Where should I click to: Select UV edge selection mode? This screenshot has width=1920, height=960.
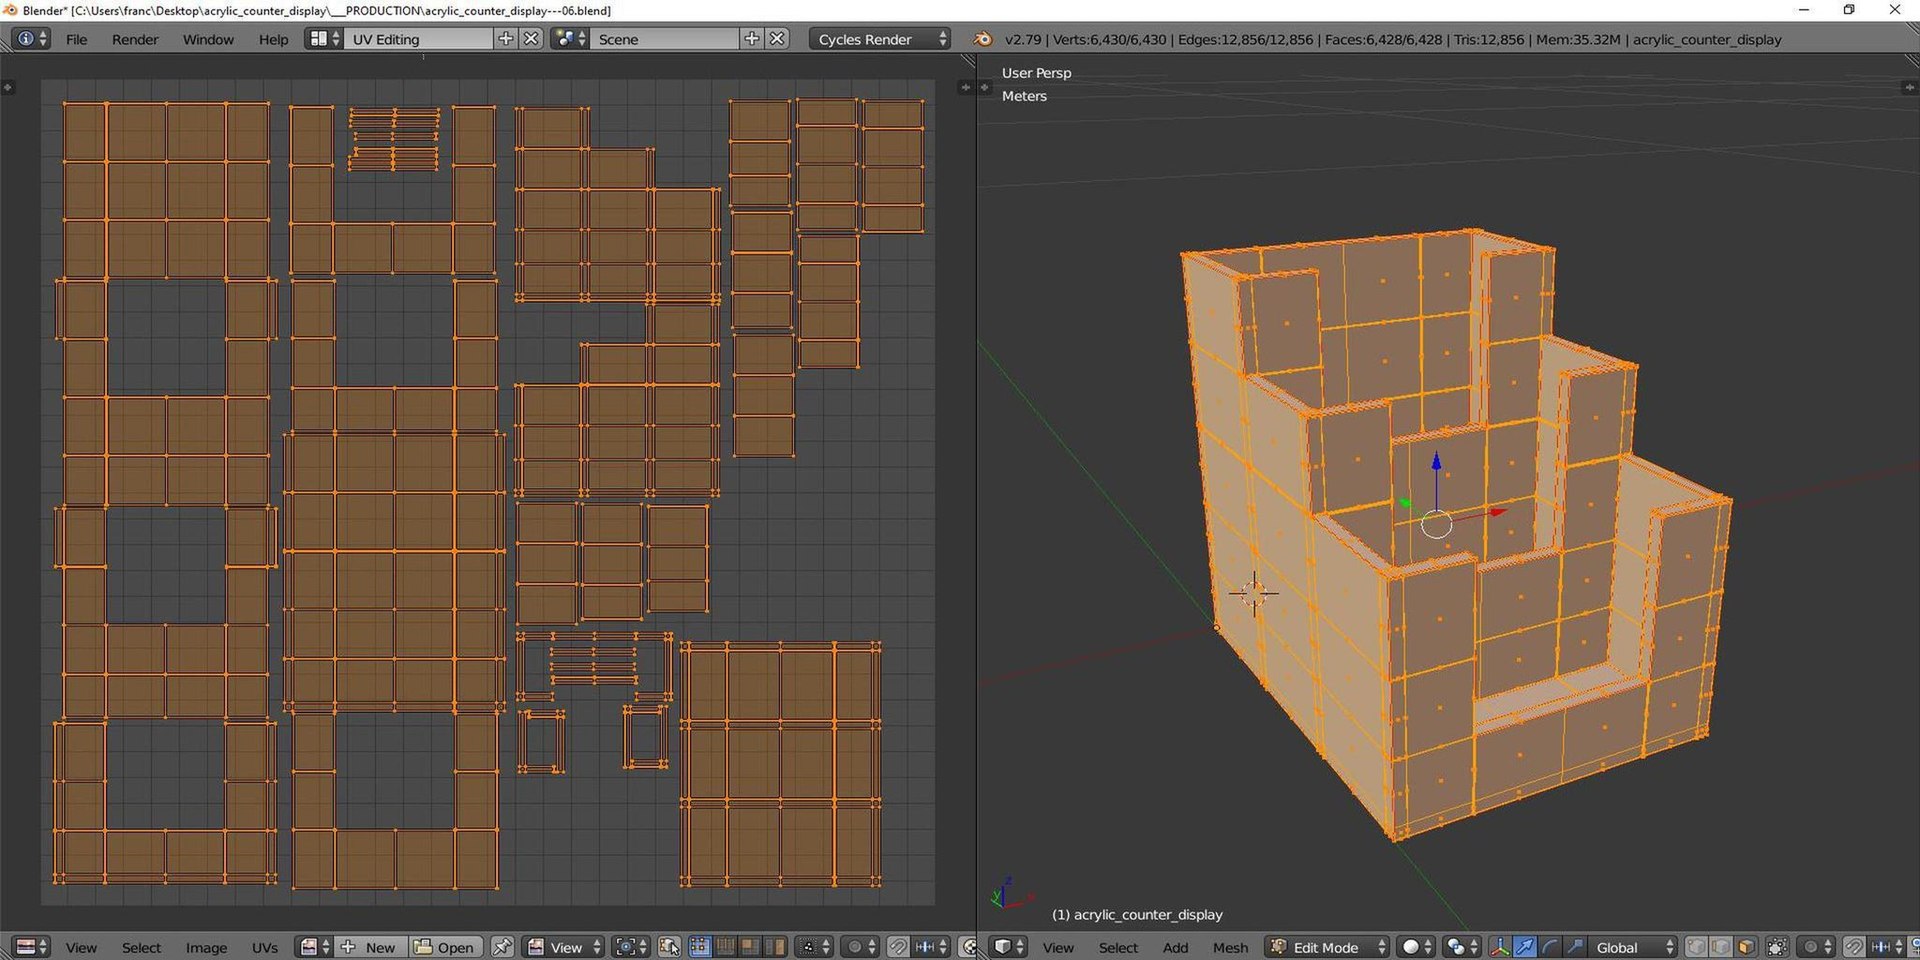coord(725,947)
